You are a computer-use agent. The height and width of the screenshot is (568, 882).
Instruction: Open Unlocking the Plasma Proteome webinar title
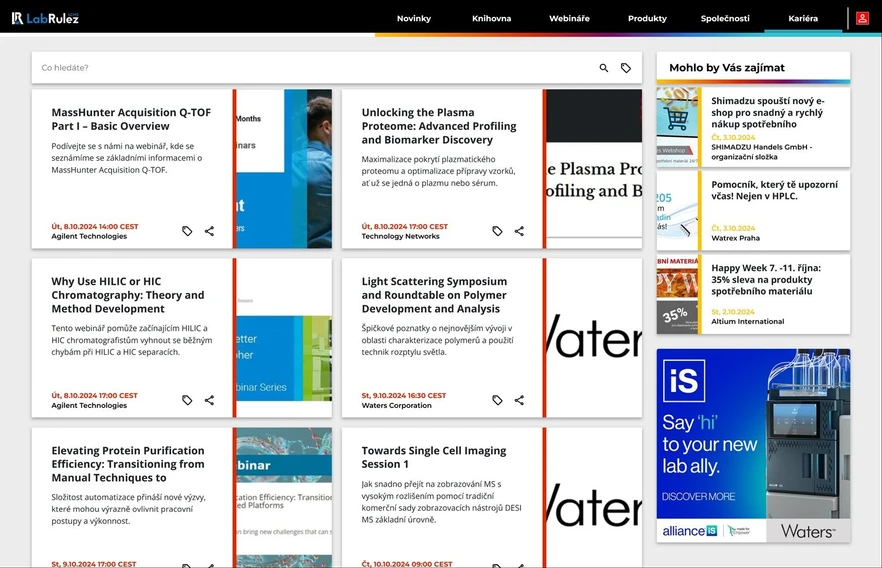[439, 126]
